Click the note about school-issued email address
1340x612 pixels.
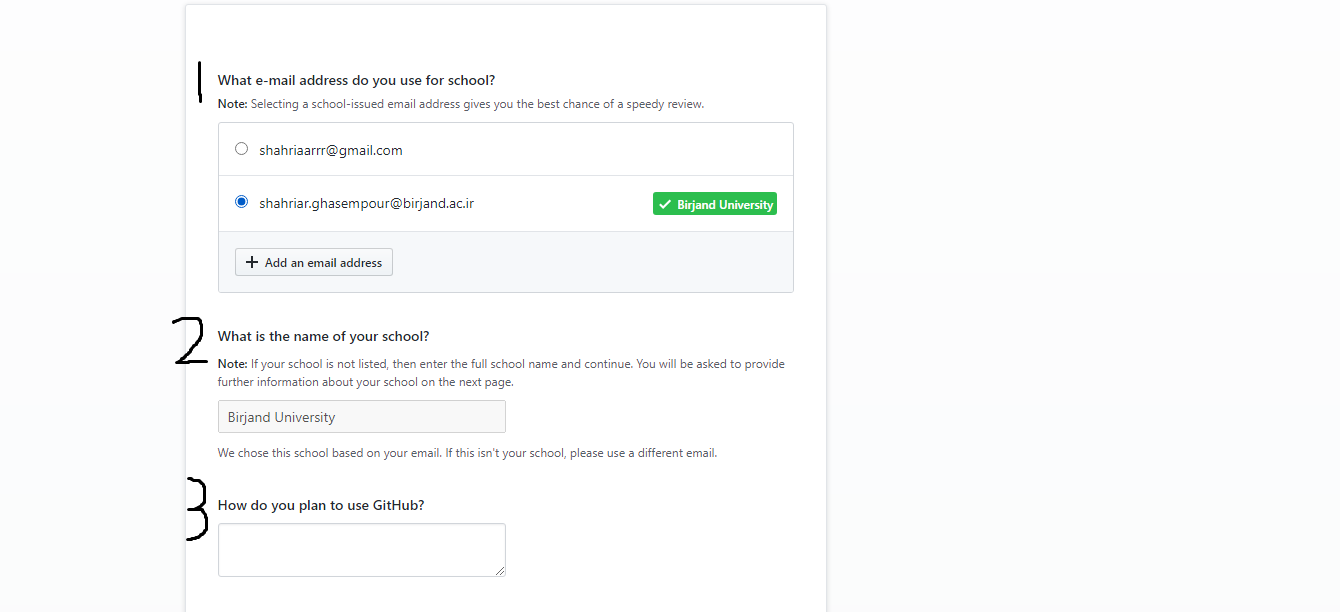click(461, 104)
